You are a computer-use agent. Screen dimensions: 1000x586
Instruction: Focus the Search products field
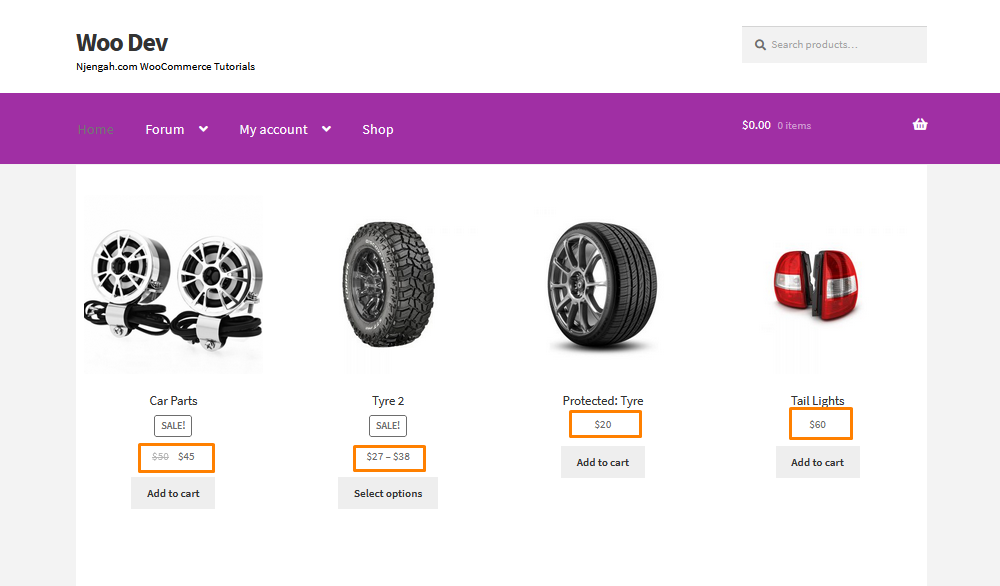834,45
